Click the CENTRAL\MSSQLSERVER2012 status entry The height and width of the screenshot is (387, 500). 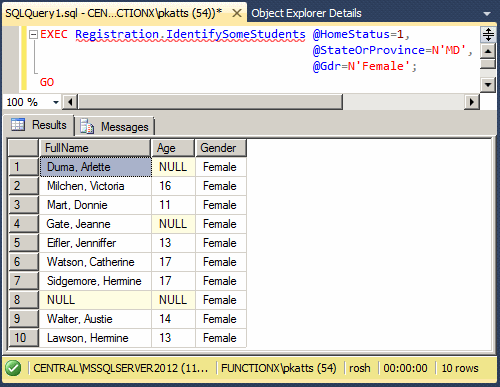[120, 368]
